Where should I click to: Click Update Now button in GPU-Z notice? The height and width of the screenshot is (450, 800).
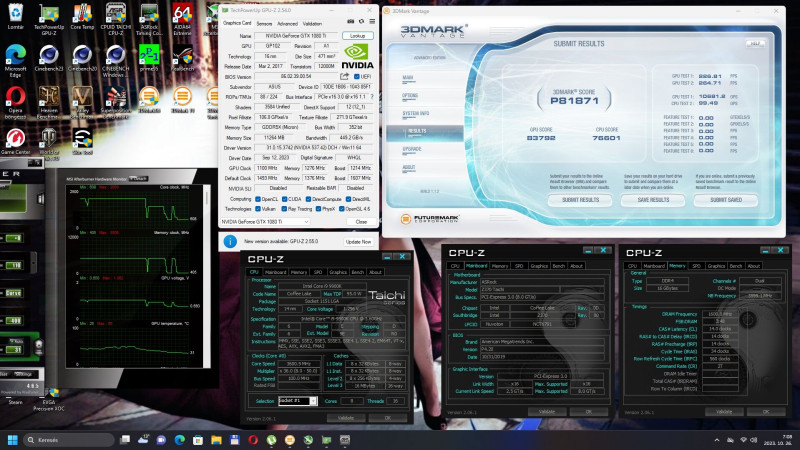pyautogui.click(x=358, y=242)
